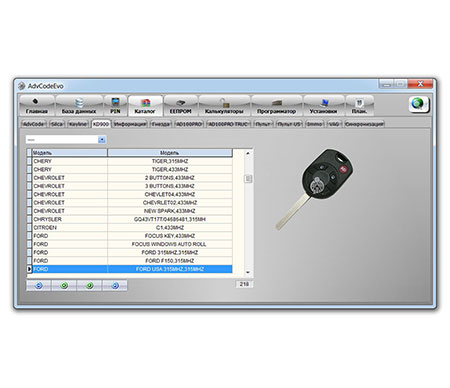450x388 pixels.
Task: Select the PIN toolbar icon
Action: point(115,106)
